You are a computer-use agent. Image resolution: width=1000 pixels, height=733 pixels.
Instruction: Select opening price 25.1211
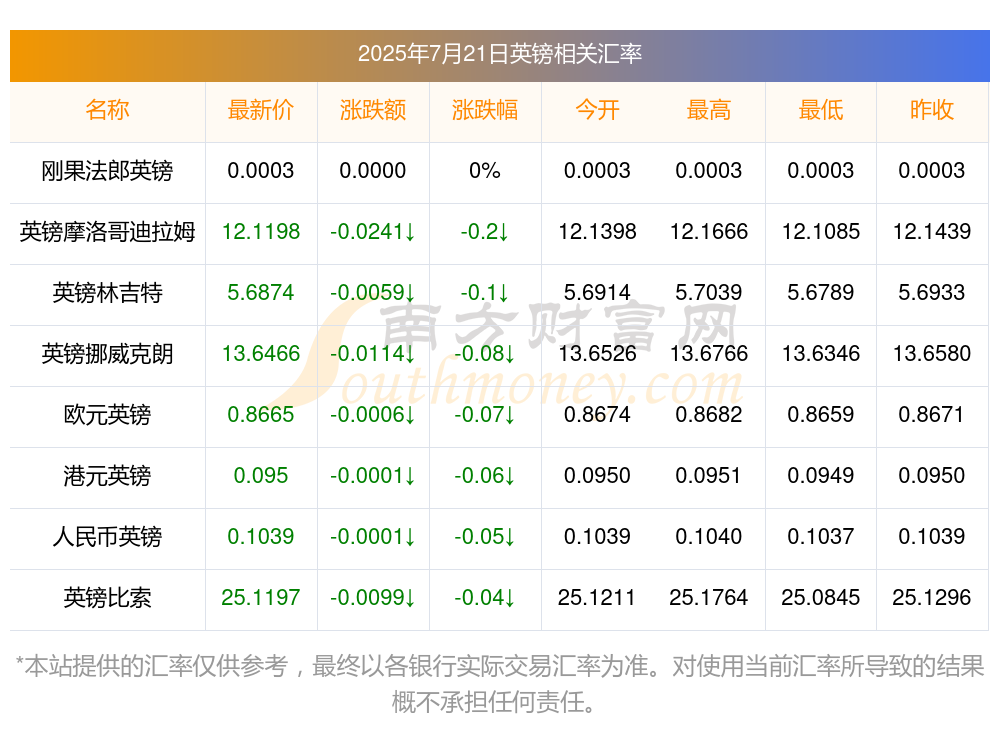point(597,598)
